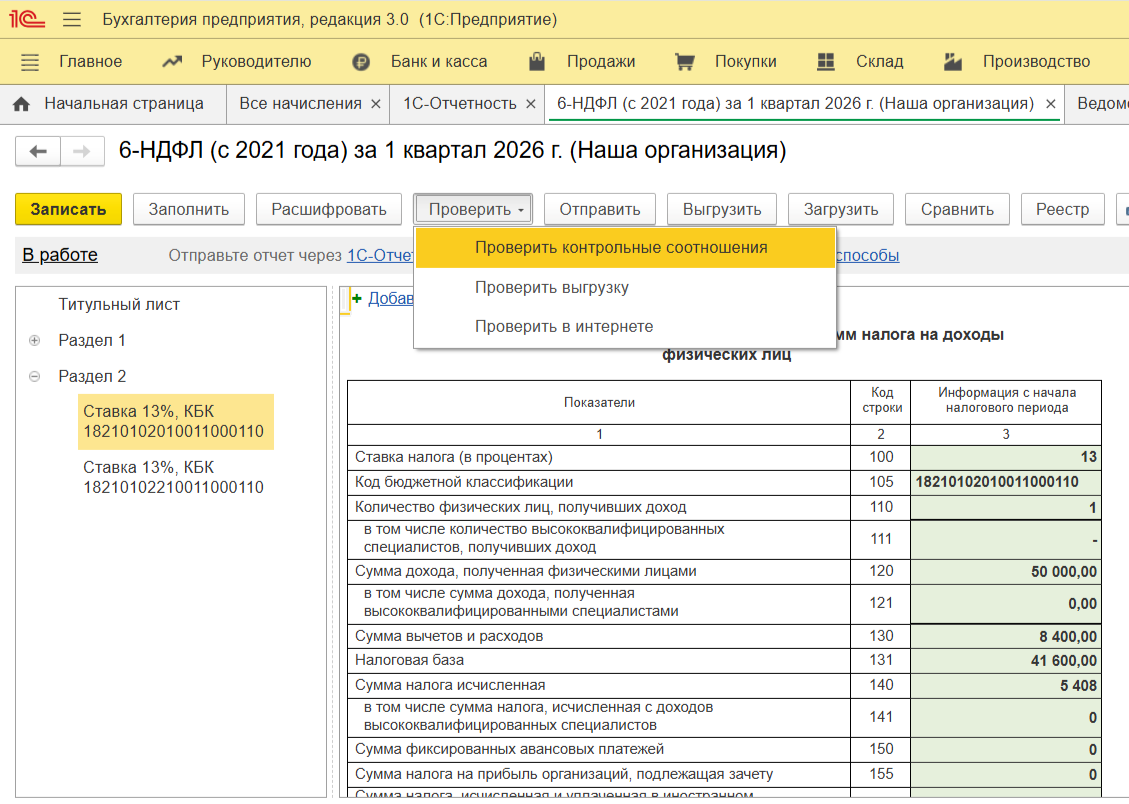Expand the Раздел 1 tree node
This screenshot has height=804, width=1129.
pyautogui.click(x=35, y=341)
